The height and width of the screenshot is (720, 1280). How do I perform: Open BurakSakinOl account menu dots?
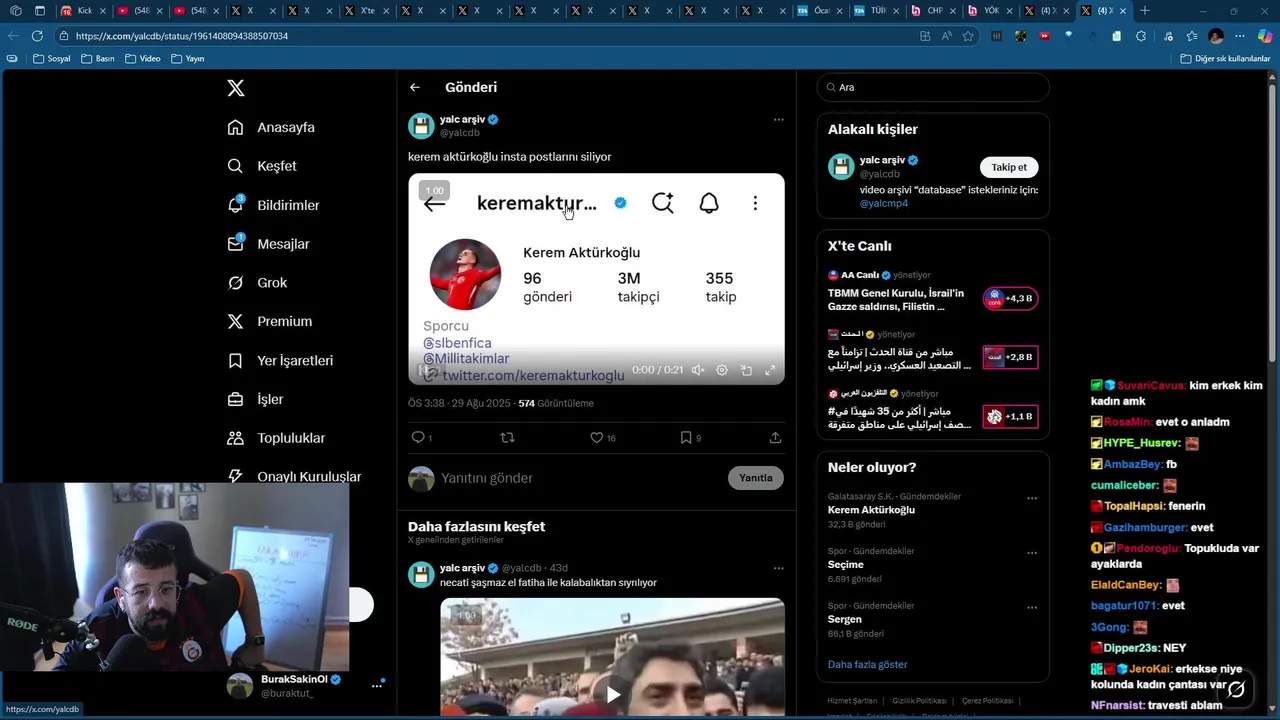click(x=377, y=685)
